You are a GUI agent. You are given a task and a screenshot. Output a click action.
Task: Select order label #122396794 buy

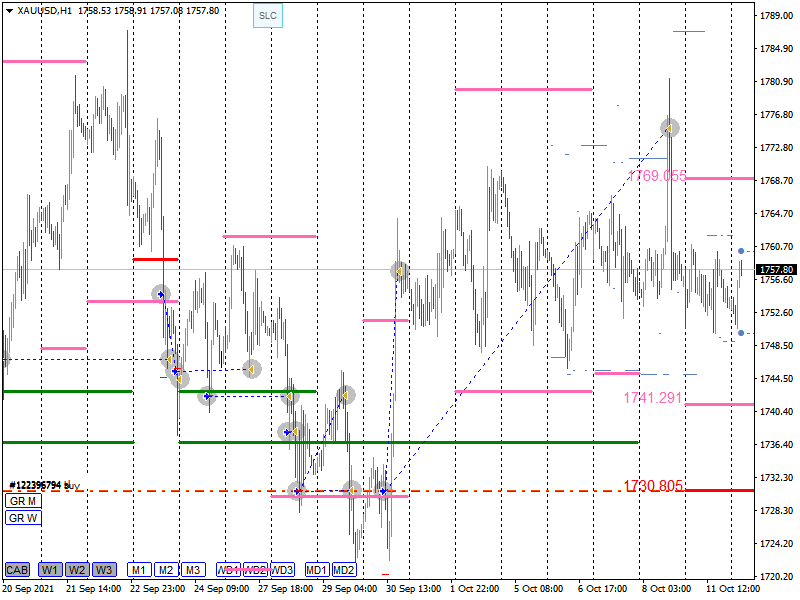[45, 485]
